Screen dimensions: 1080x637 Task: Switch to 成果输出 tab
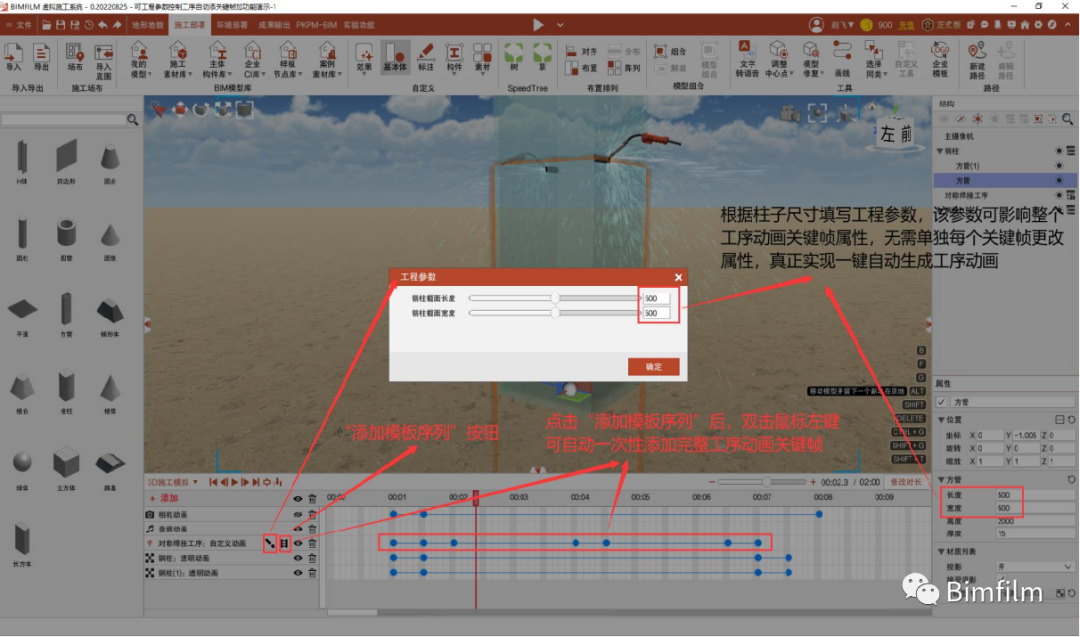click(274, 25)
